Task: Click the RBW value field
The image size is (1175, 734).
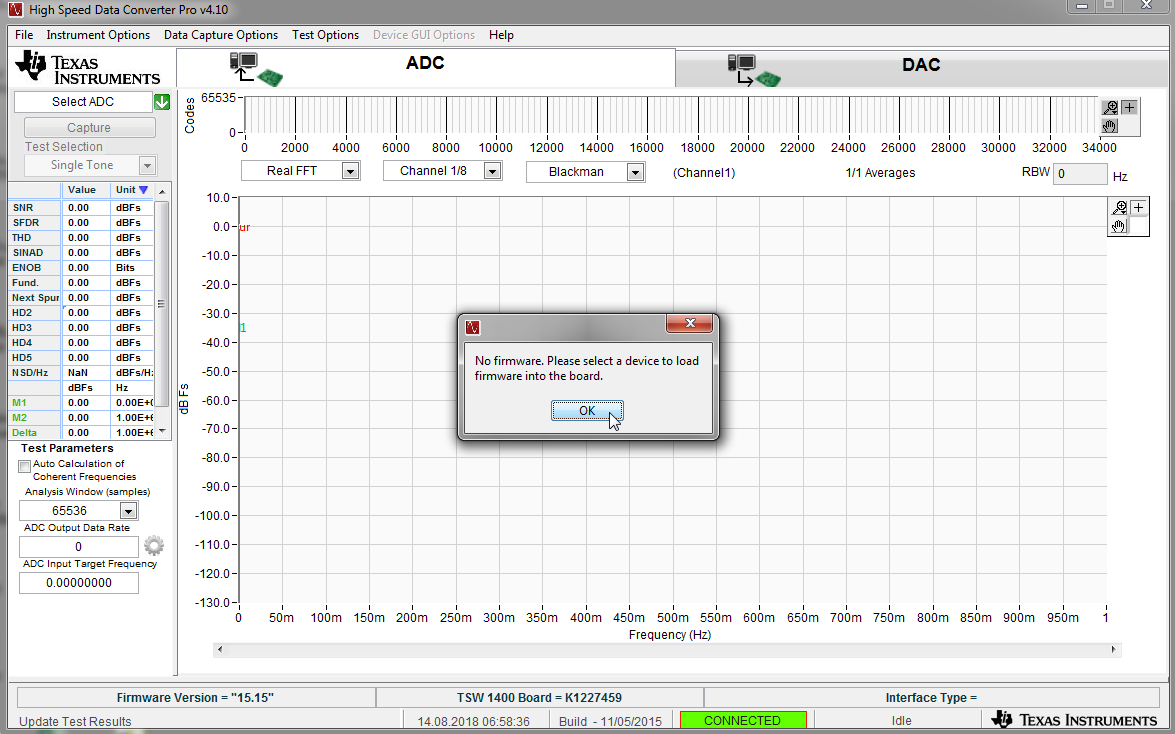Action: click(x=1080, y=174)
